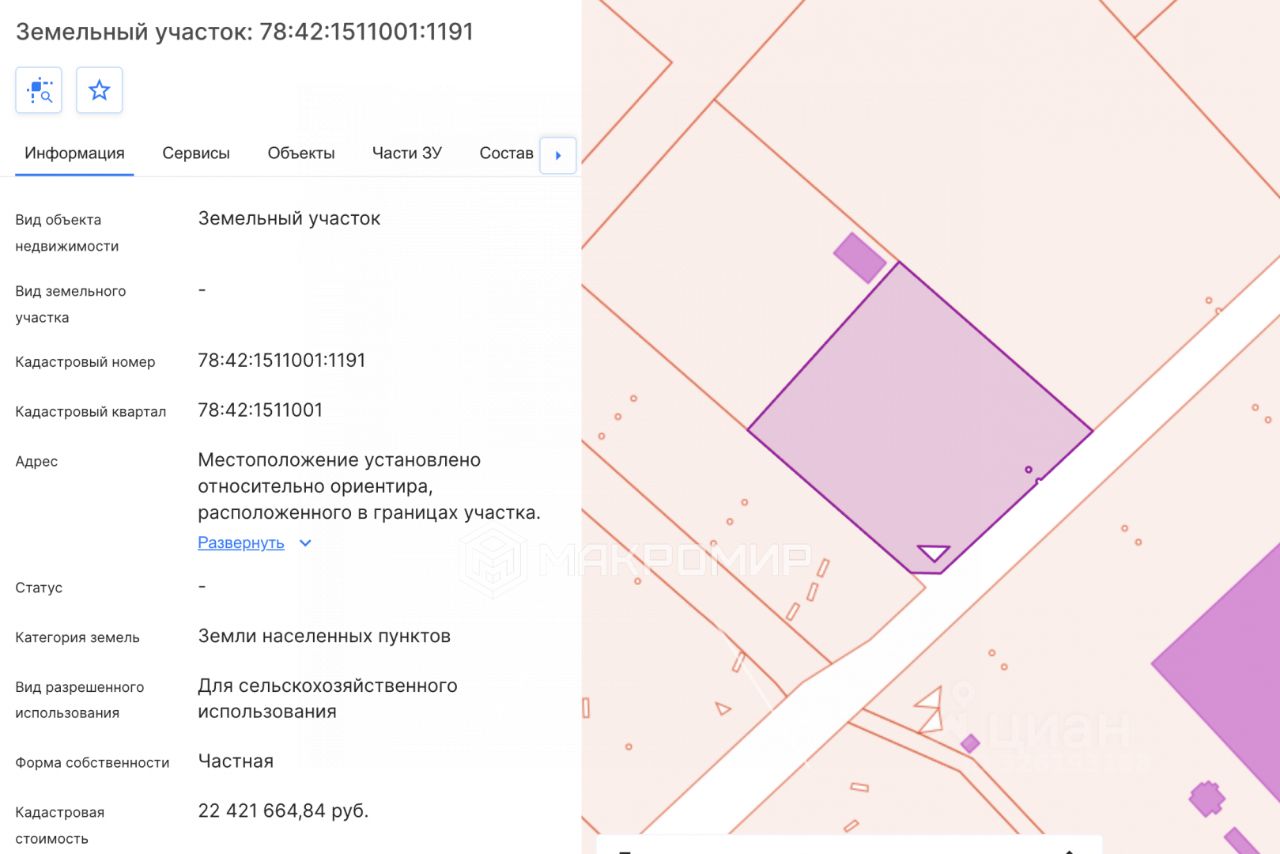Select the Состав tab
This screenshot has width=1280, height=854.
tap(507, 153)
